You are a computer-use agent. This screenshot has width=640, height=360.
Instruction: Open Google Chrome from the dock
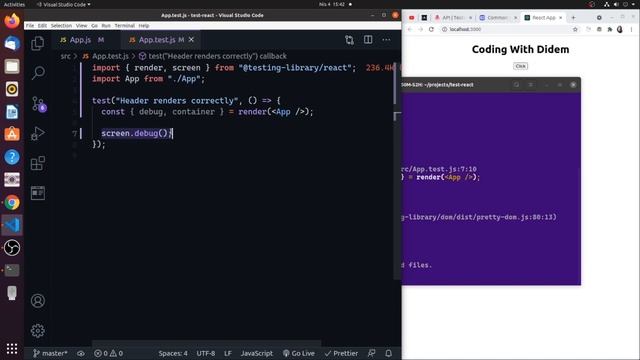[x=12, y=202]
